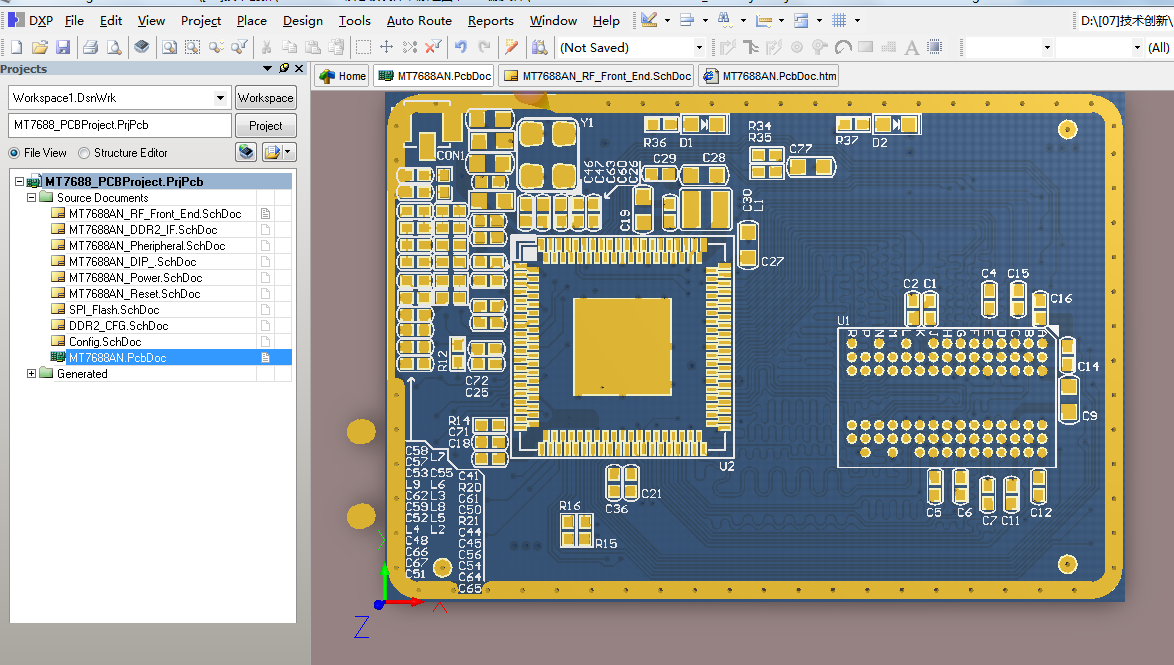Image resolution: width=1174 pixels, height=665 pixels.
Task: Open the File menu
Action: point(74,21)
